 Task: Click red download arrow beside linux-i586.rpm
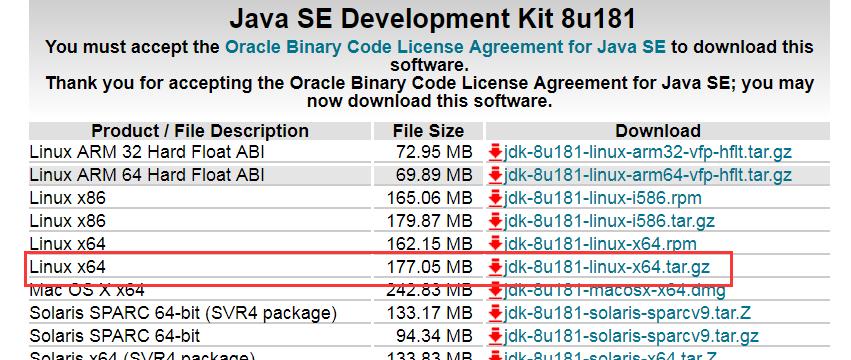[495, 198]
